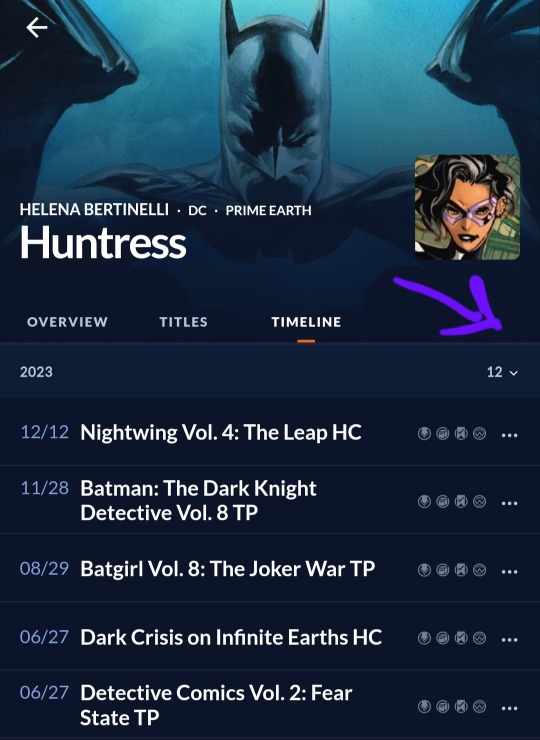The width and height of the screenshot is (540, 740).
Task: Go back using the arrow icon
Action: 37,27
